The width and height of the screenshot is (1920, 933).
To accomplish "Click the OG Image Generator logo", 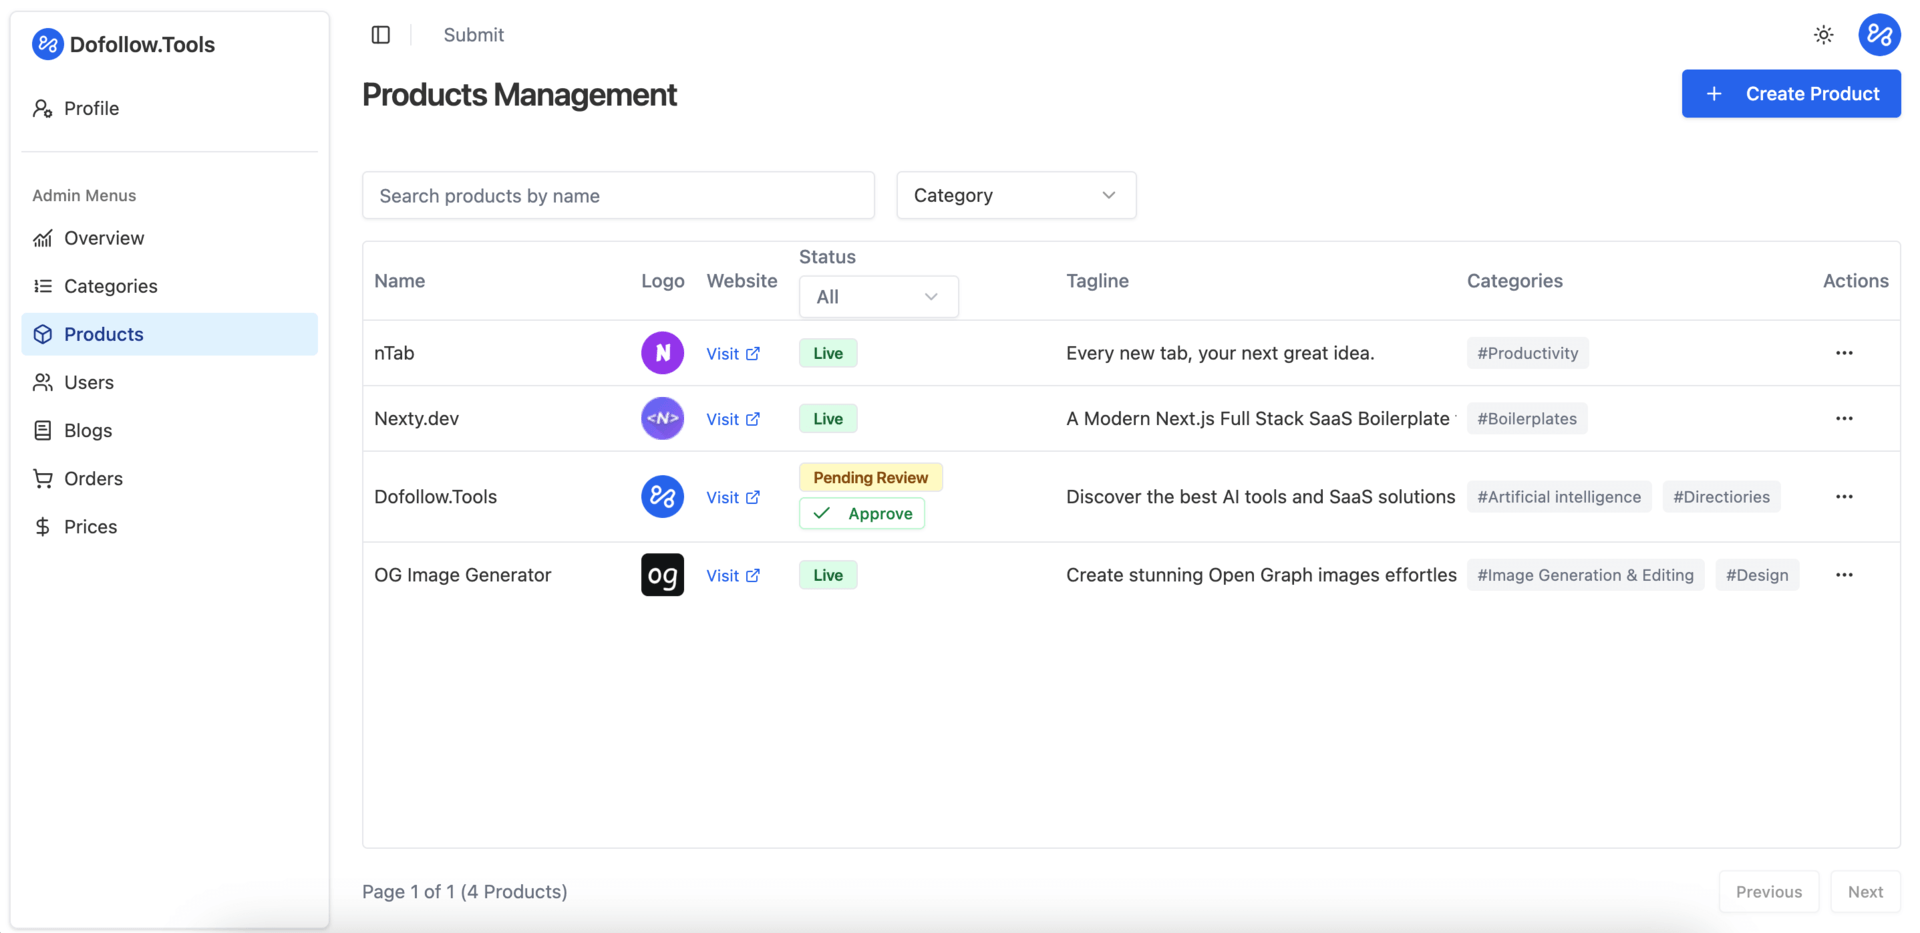I will [662, 575].
